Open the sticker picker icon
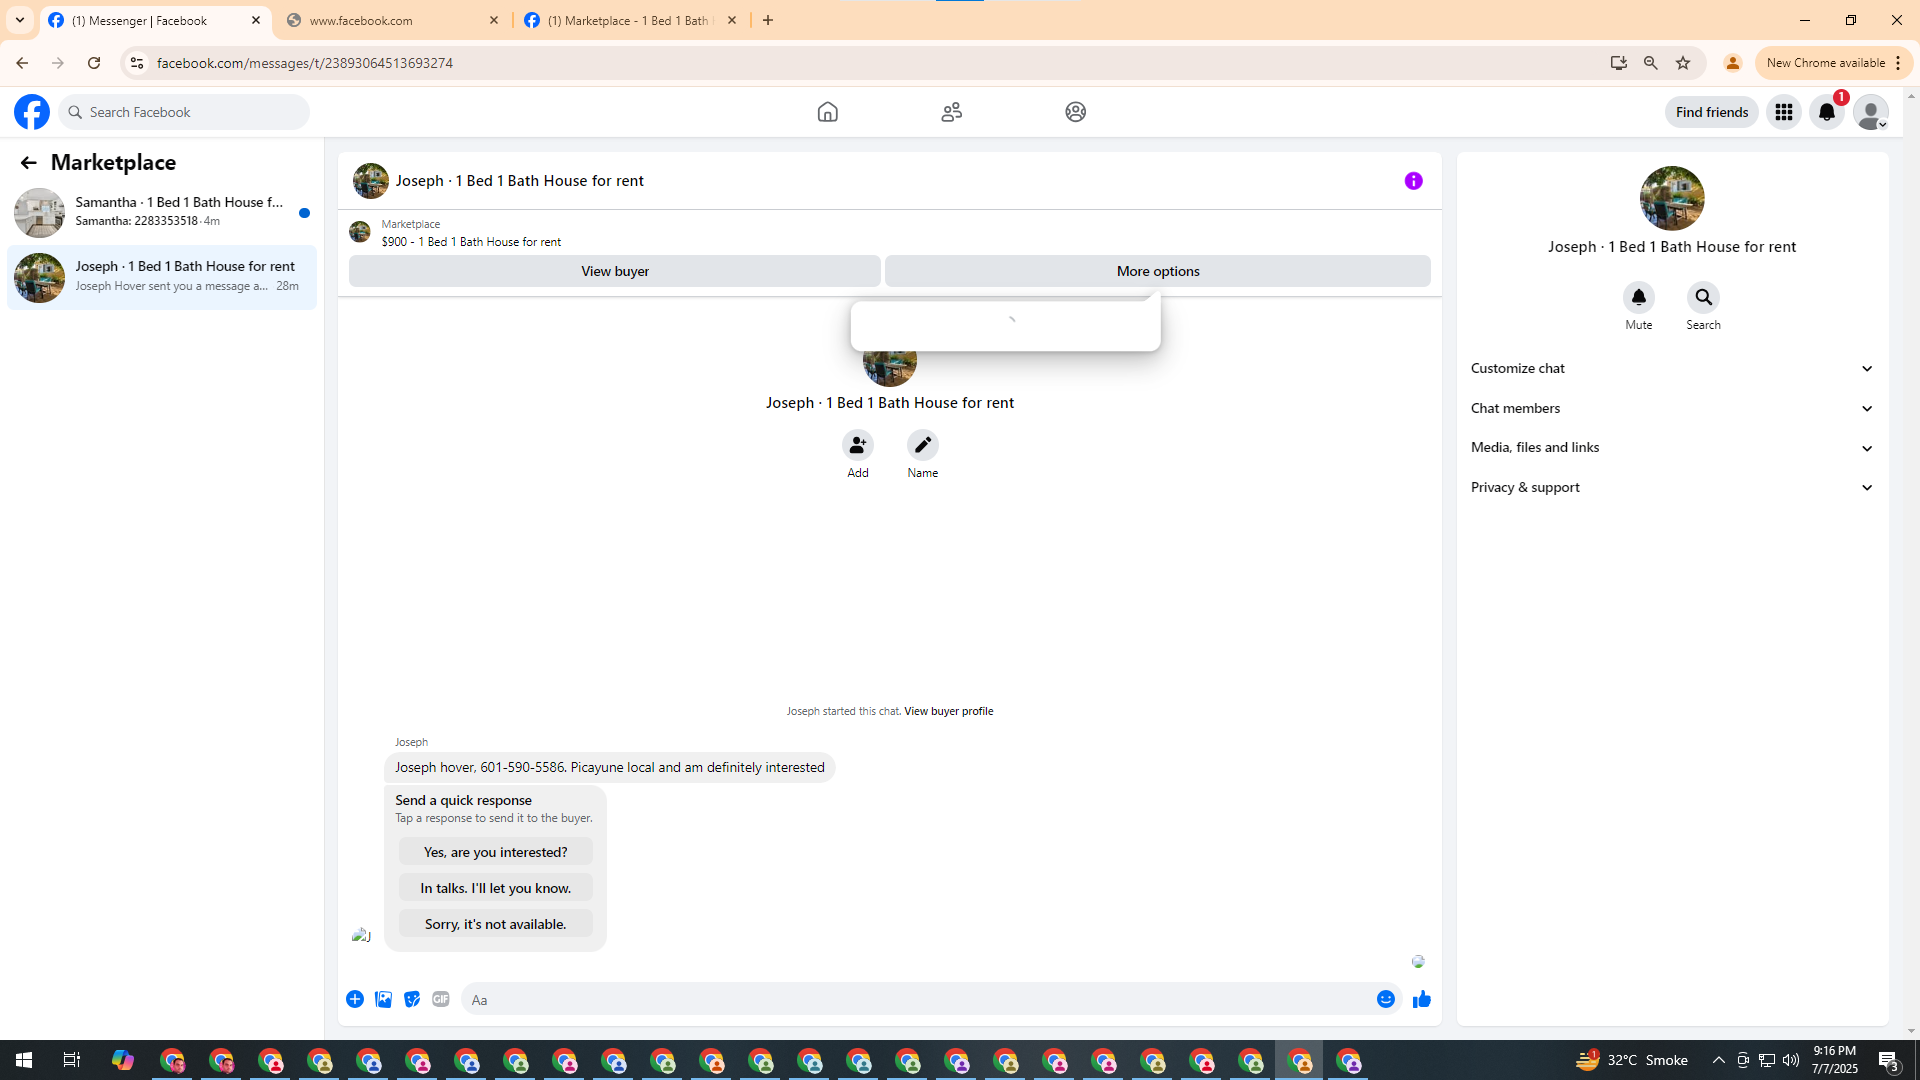This screenshot has width=1920, height=1080. [x=412, y=999]
